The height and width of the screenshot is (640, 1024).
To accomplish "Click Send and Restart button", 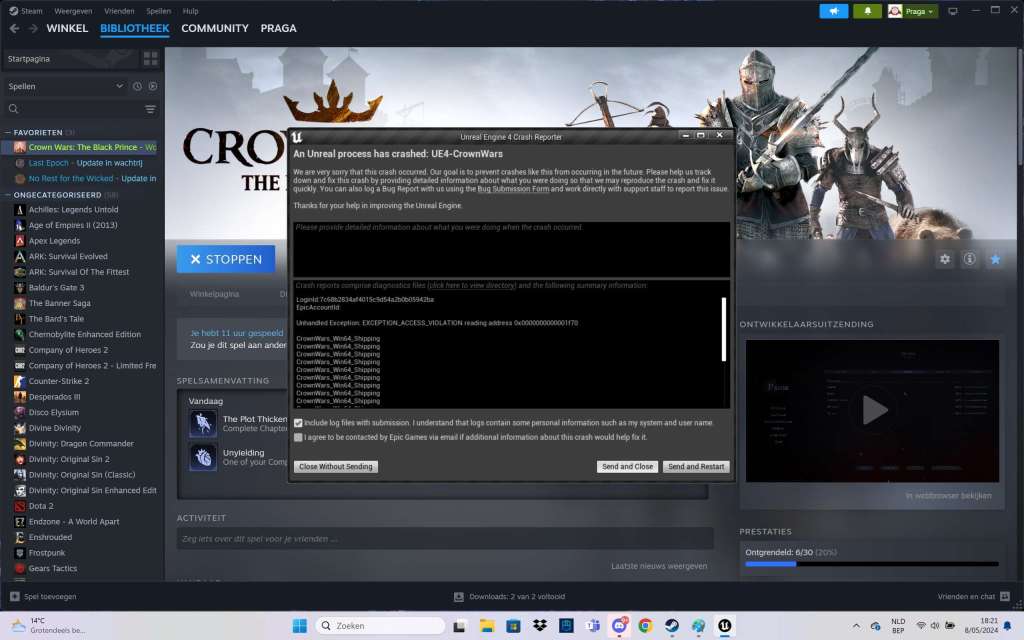I will tap(696, 467).
